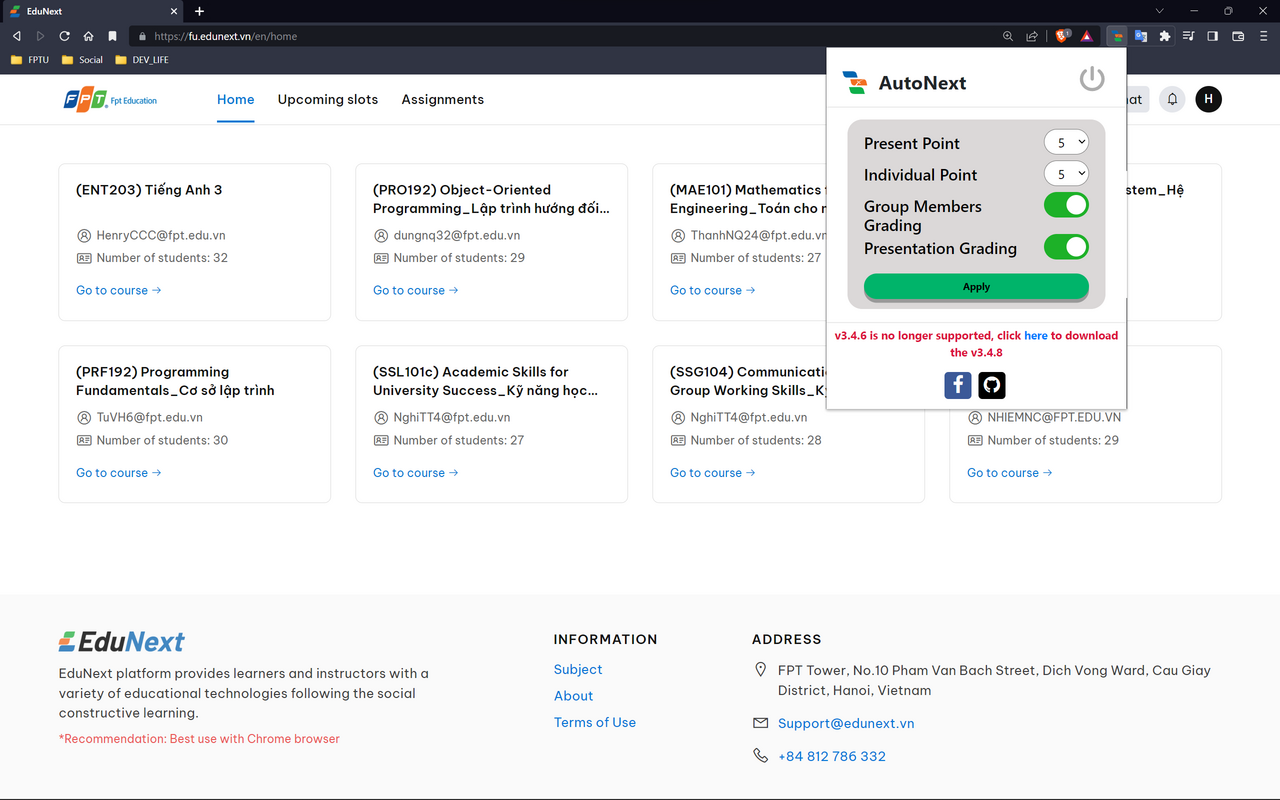Open the FPTU bookmarks folder

tap(30, 60)
